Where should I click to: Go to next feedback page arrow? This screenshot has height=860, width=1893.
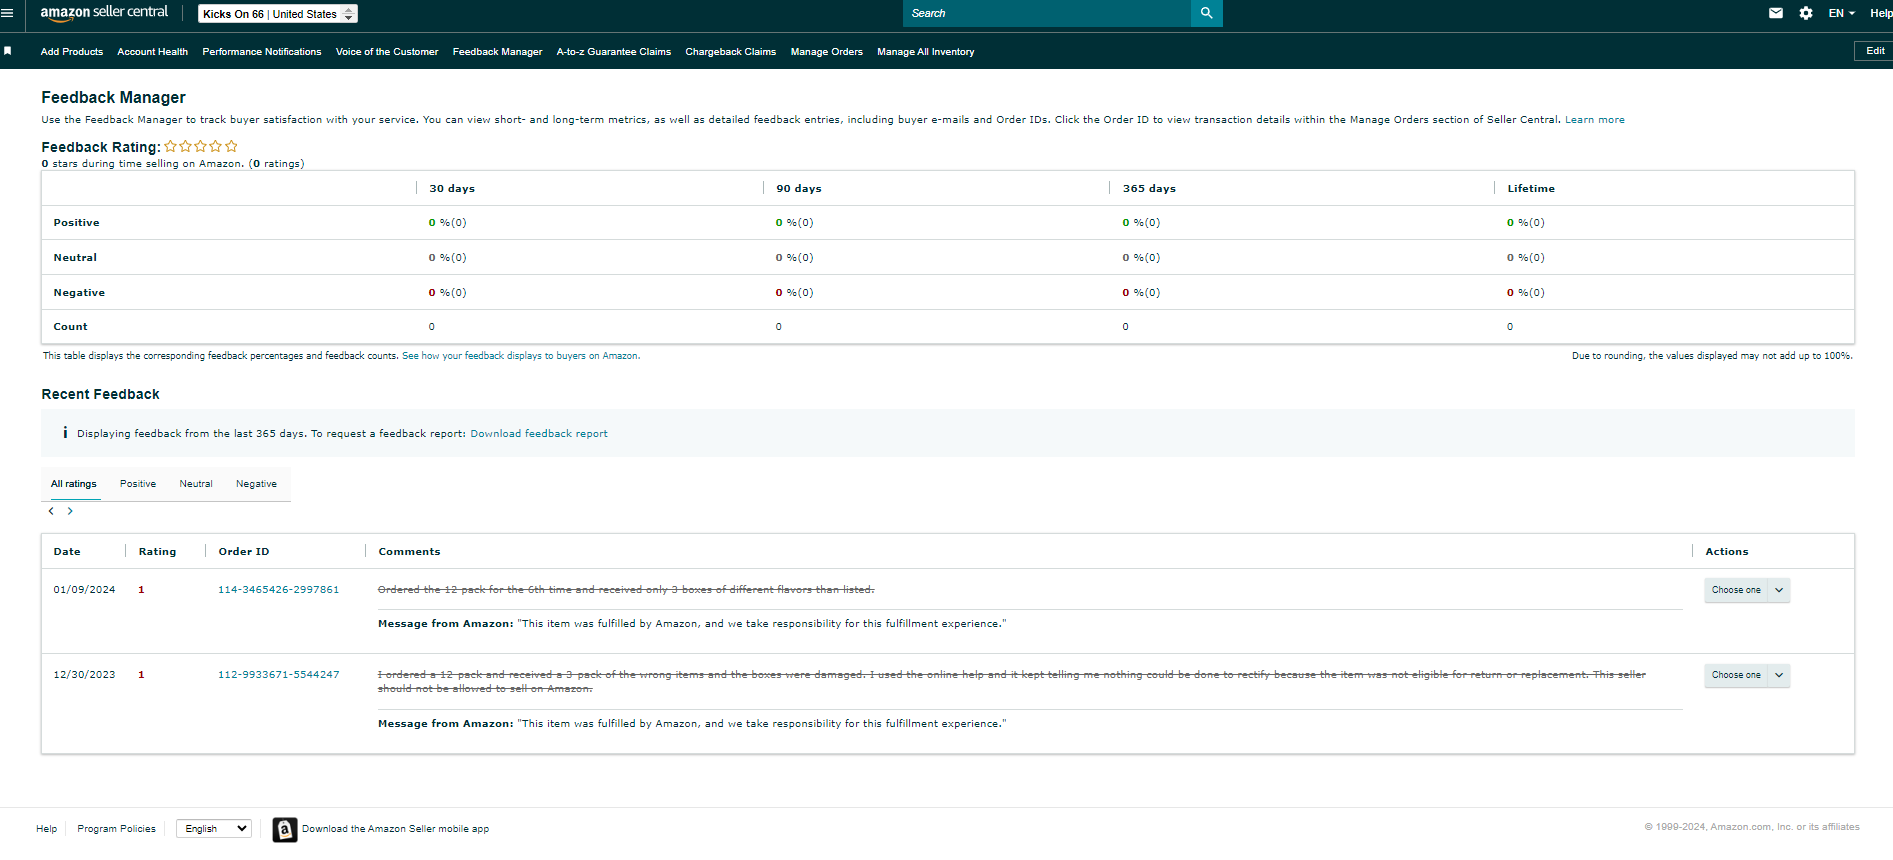tap(70, 511)
